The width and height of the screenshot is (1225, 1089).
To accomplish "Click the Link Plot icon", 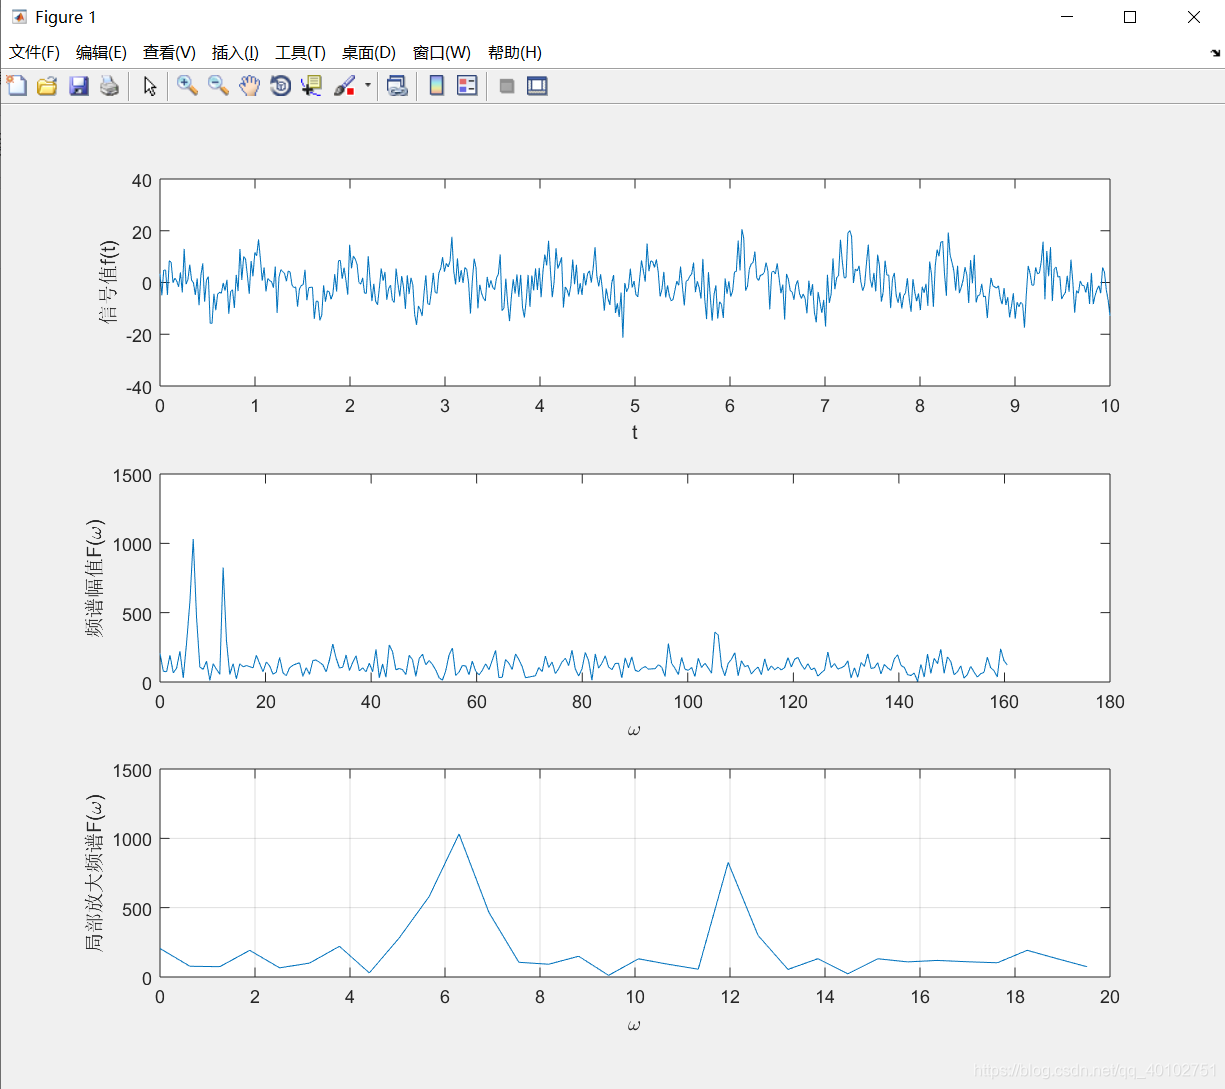I will point(397,86).
